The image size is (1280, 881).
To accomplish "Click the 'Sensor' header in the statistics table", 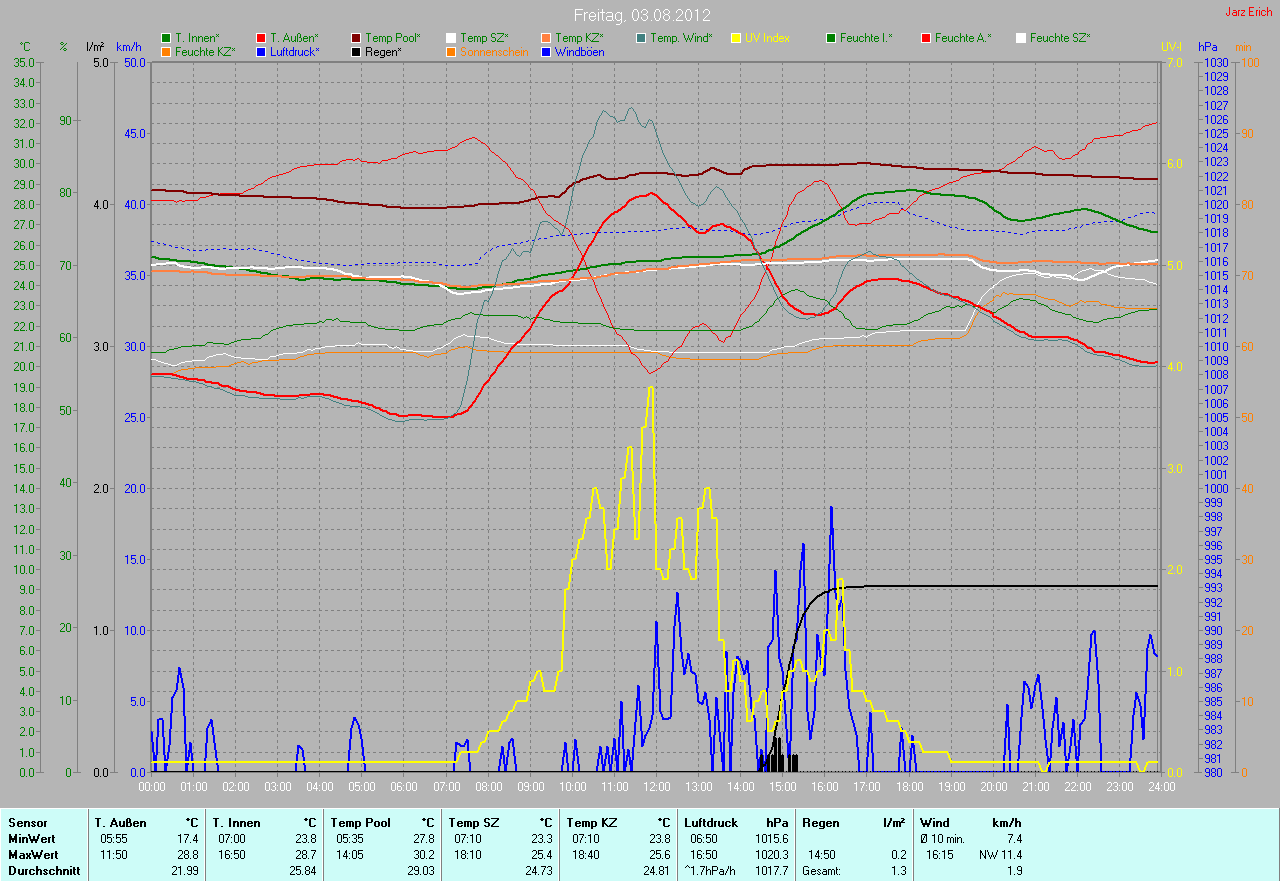I will pyautogui.click(x=27, y=823).
